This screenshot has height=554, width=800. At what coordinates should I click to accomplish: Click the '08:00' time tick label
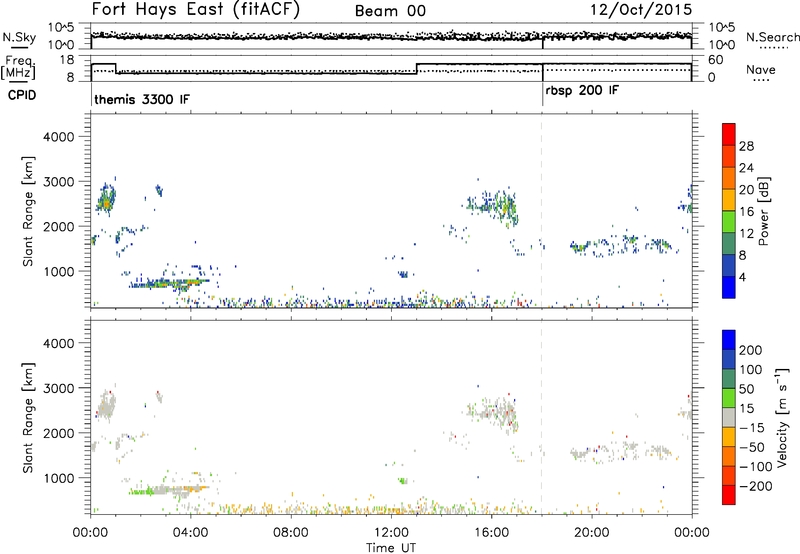point(291,533)
